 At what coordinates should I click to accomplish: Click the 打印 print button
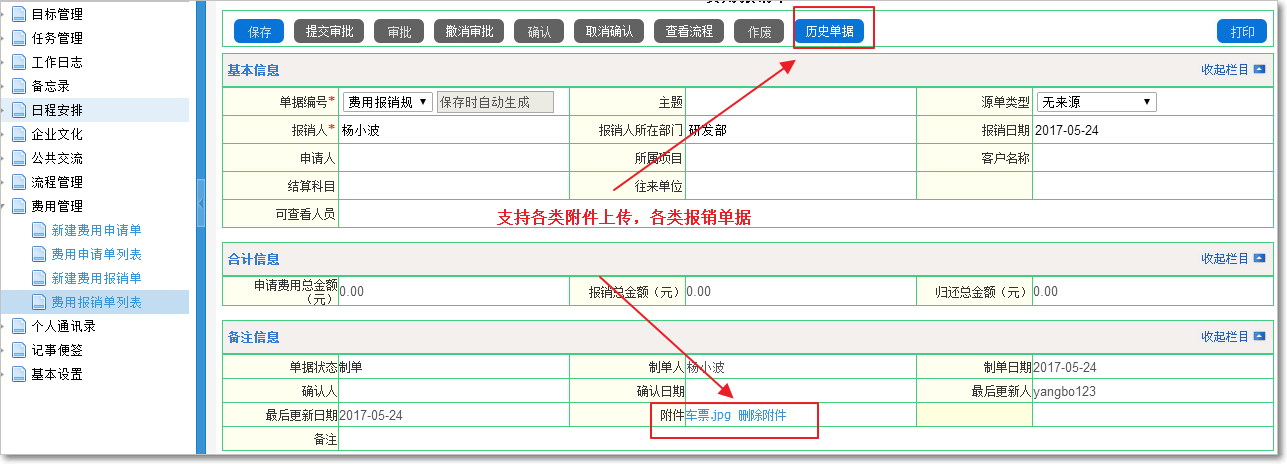[x=1242, y=31]
